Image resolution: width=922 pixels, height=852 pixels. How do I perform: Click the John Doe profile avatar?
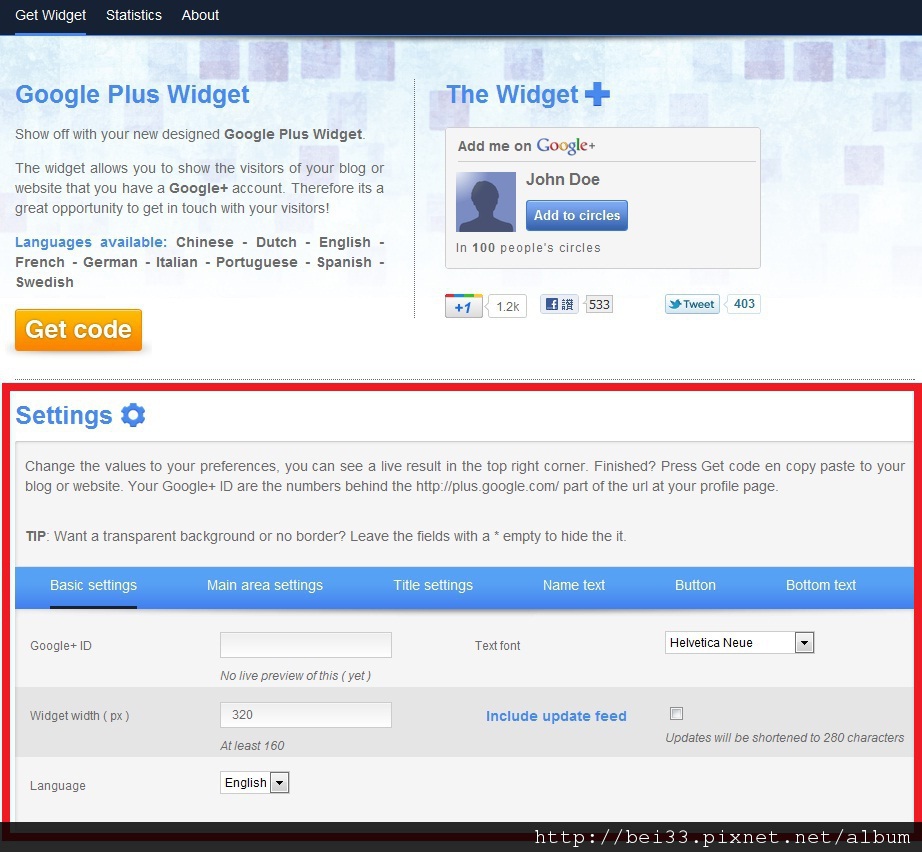tap(486, 202)
